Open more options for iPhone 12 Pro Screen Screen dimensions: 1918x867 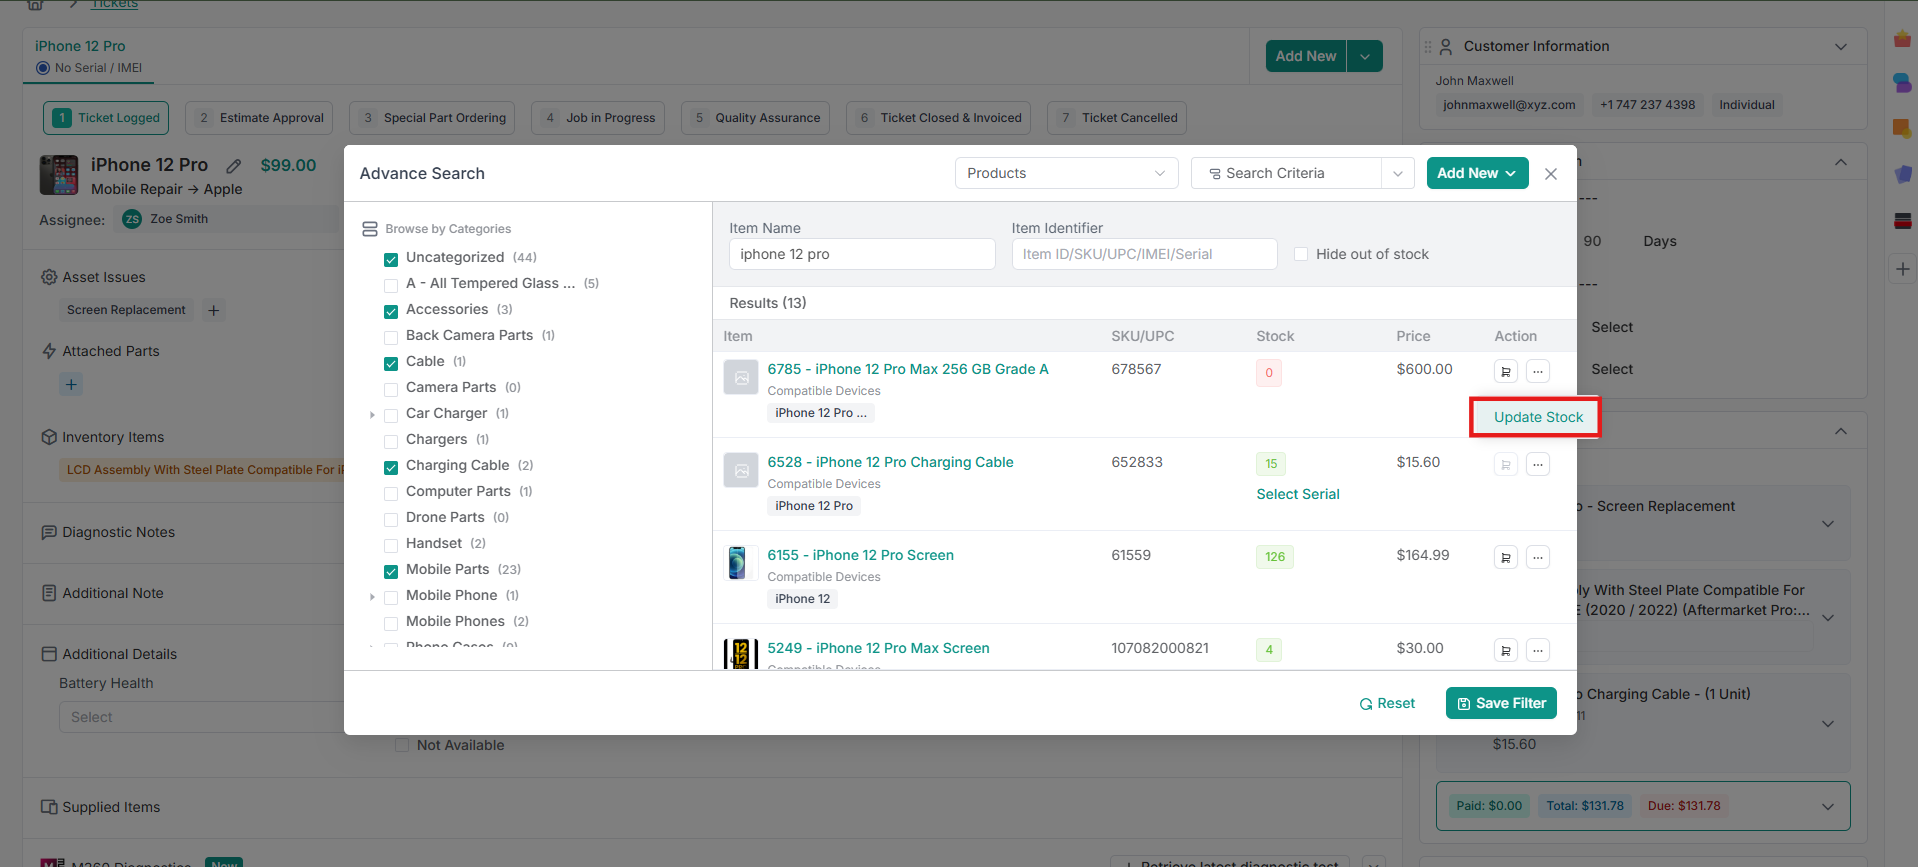pos(1538,557)
